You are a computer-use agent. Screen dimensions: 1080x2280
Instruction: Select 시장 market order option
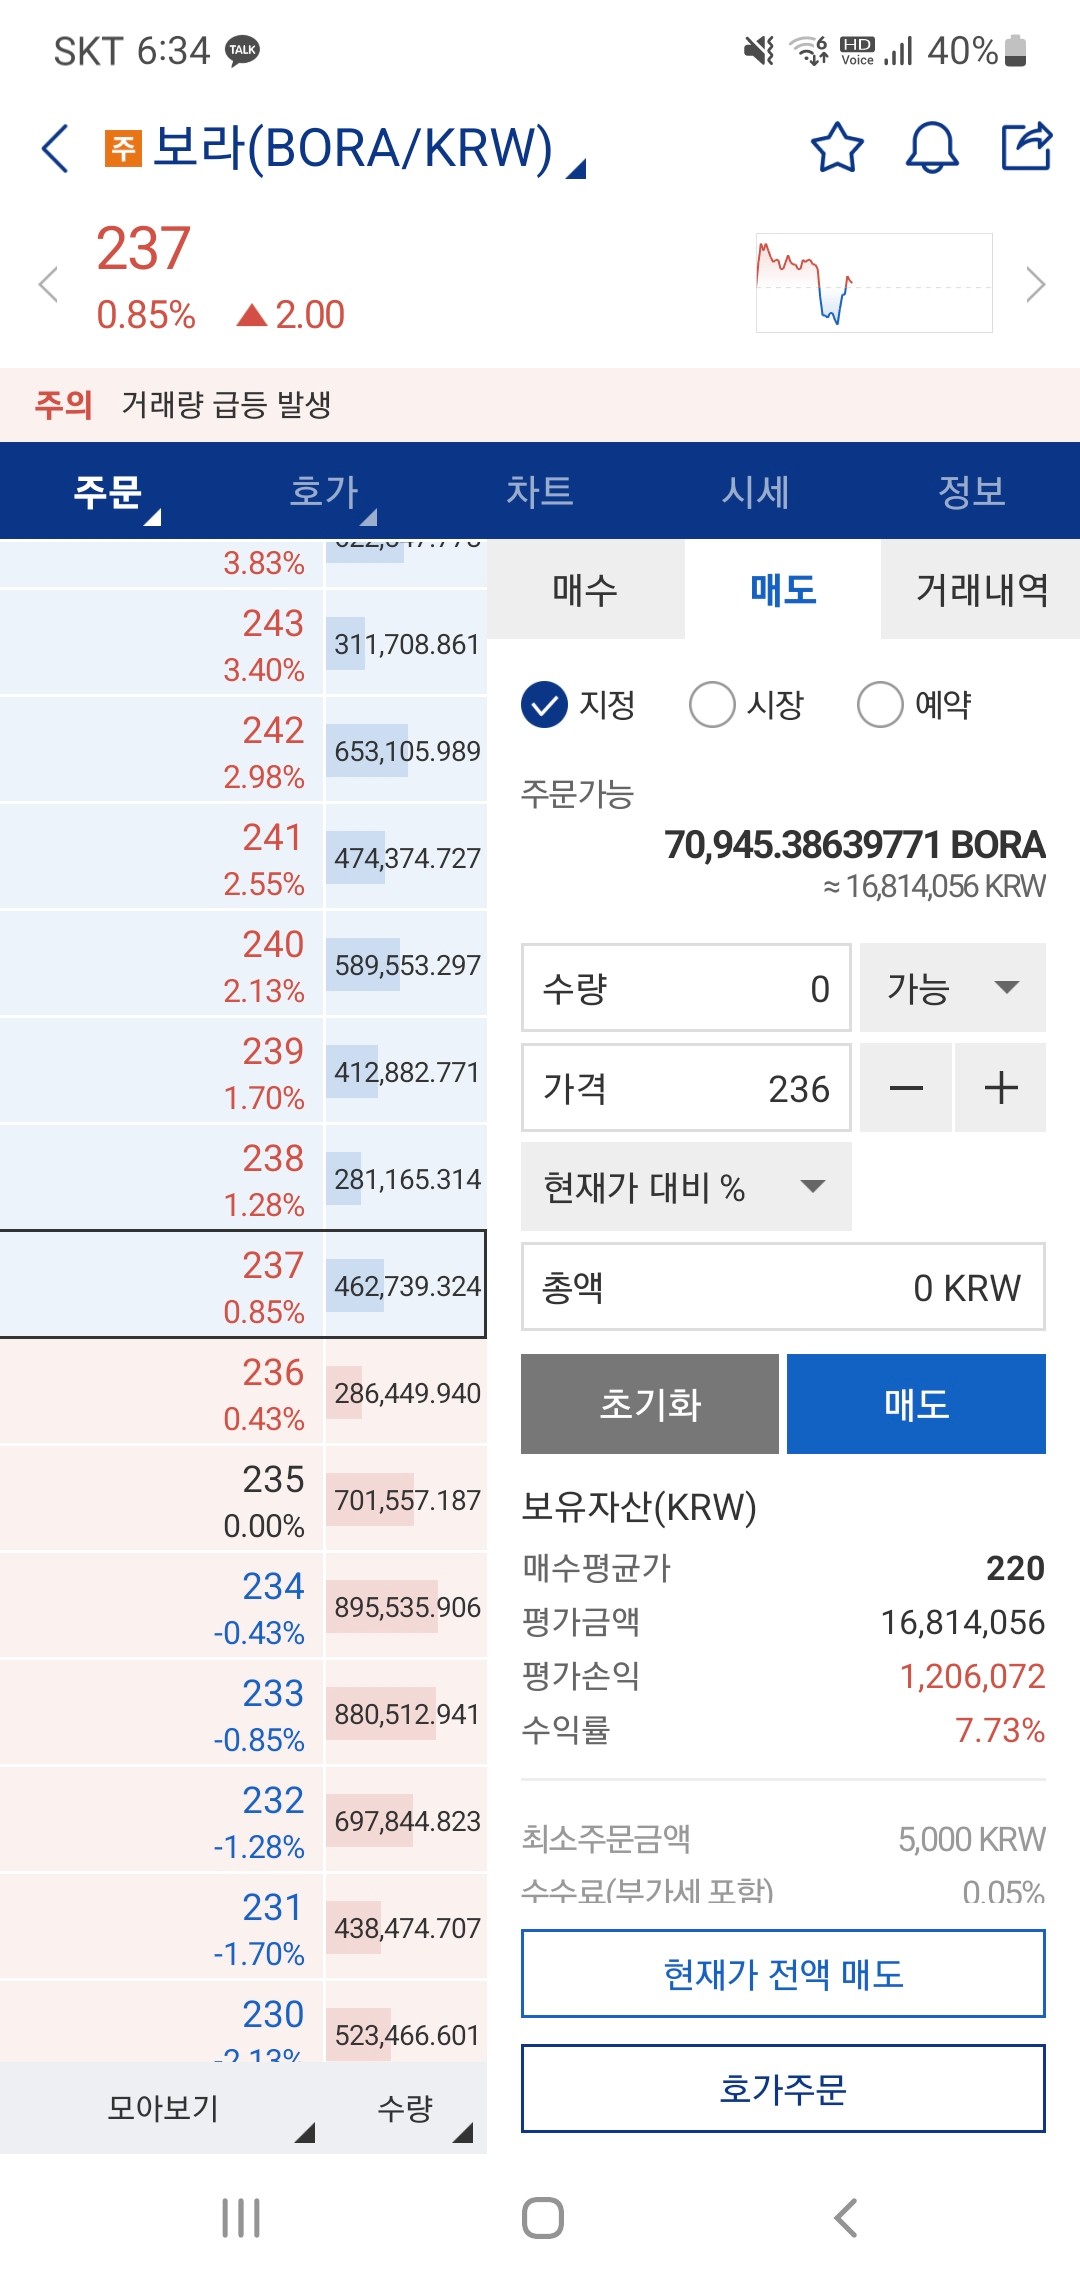coord(746,704)
